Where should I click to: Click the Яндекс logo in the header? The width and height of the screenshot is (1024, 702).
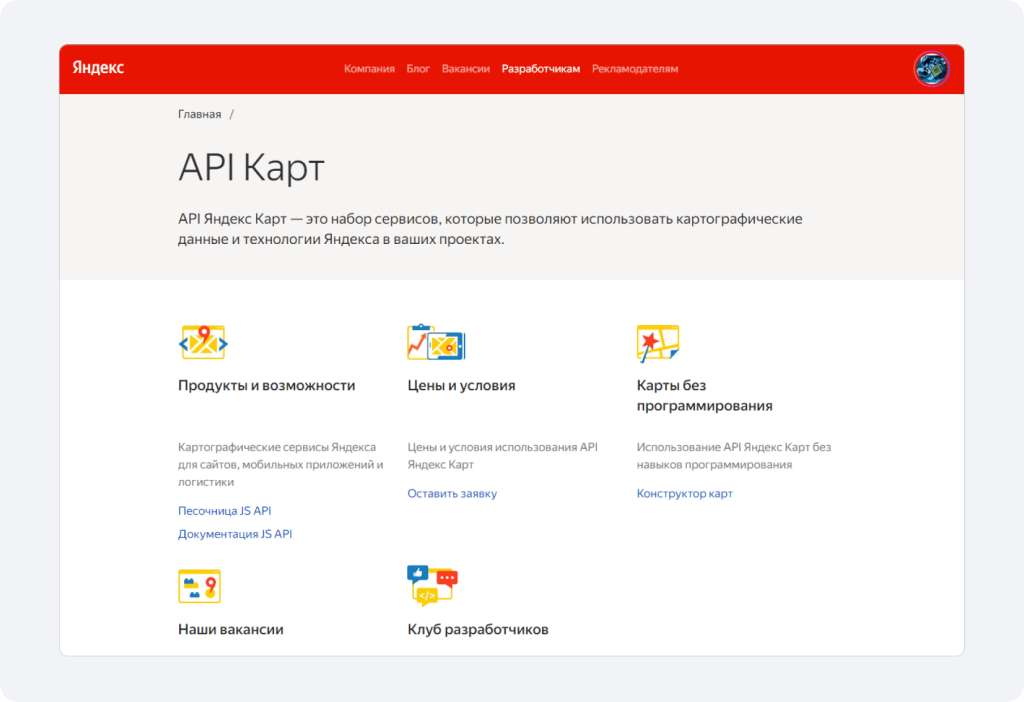(x=98, y=68)
